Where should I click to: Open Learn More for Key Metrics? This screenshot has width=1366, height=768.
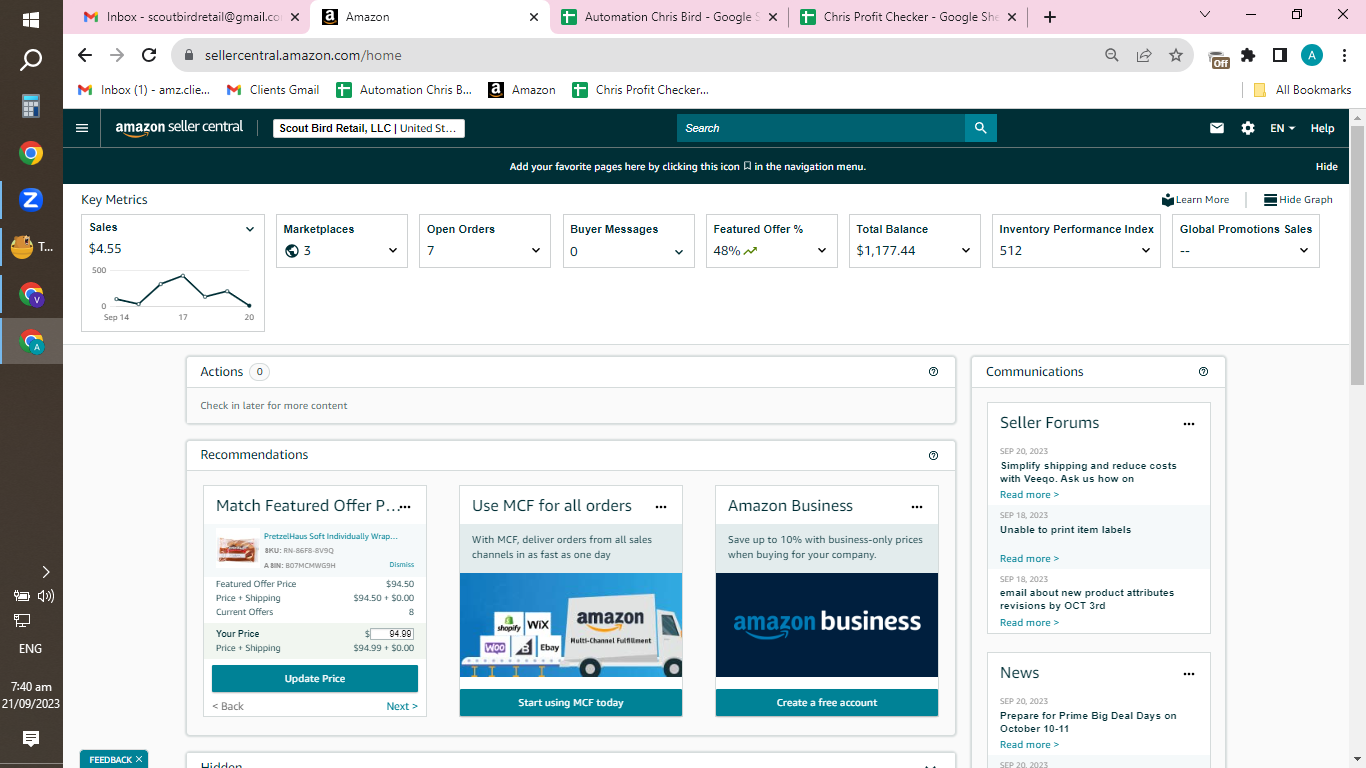(1196, 200)
